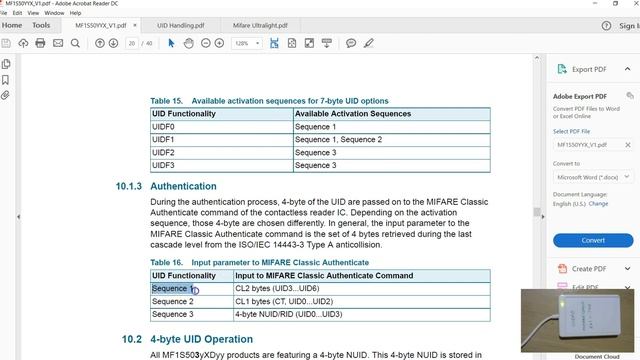
Task: Switch to the Tools tab
Action: click(41, 25)
